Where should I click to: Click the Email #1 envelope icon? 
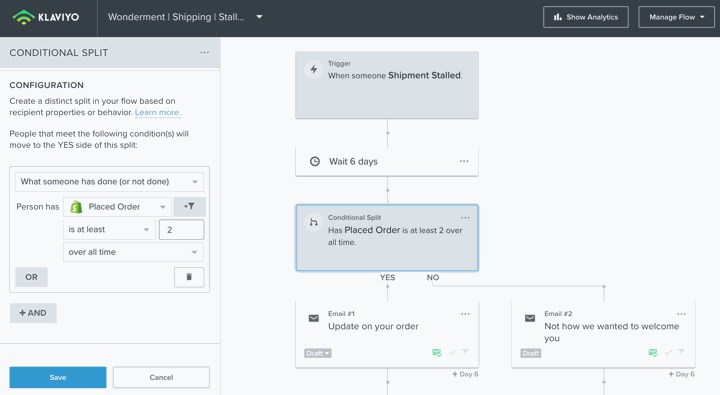point(314,318)
